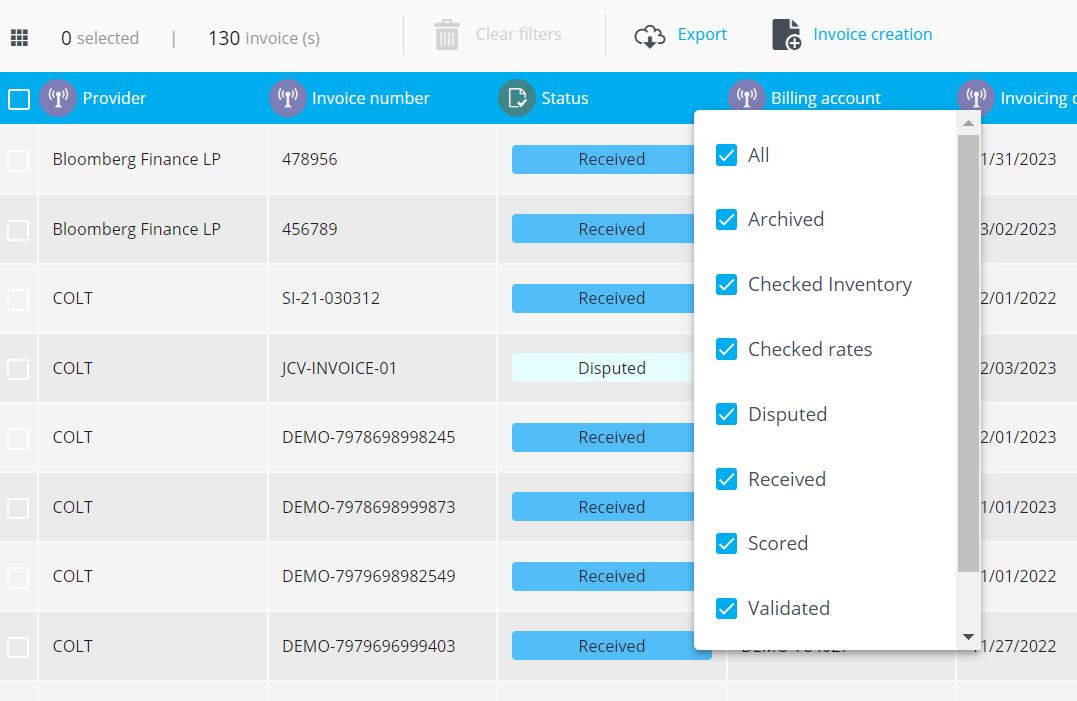Screen dimensions: 1077x701
Task: Toggle the Archived status checkbox
Action: [x=727, y=220]
